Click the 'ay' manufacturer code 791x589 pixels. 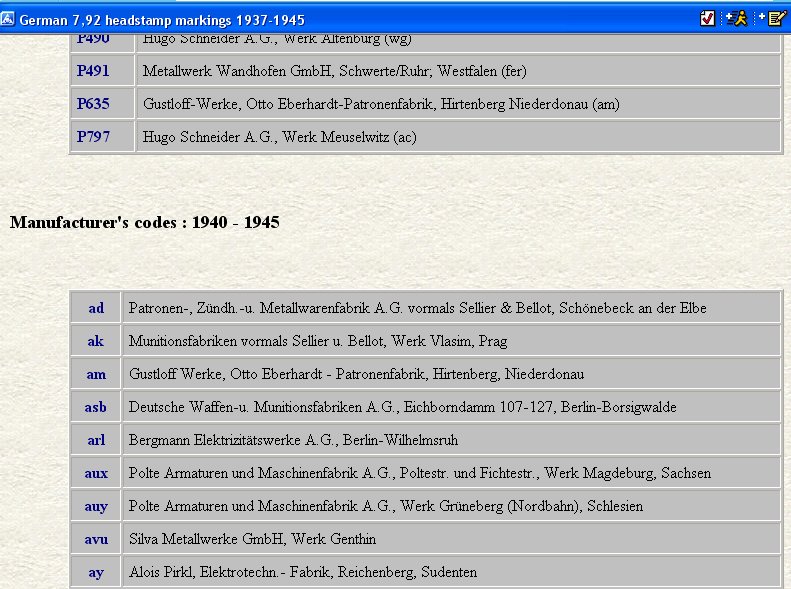96,572
